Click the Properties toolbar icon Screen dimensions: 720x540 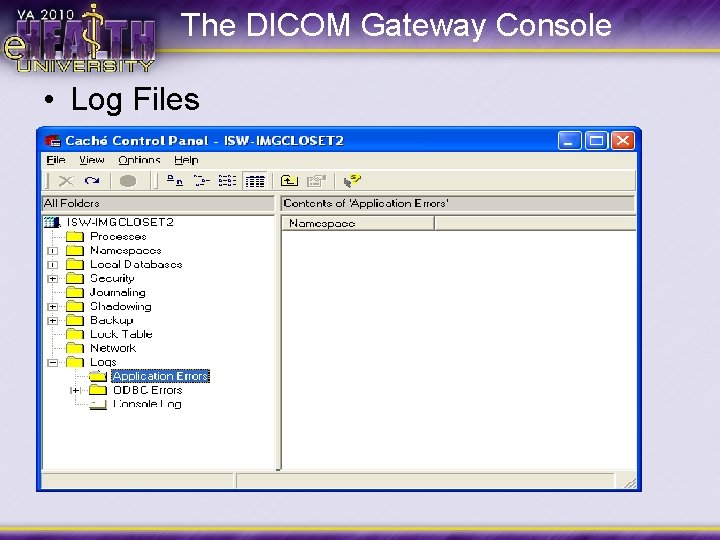pos(316,181)
